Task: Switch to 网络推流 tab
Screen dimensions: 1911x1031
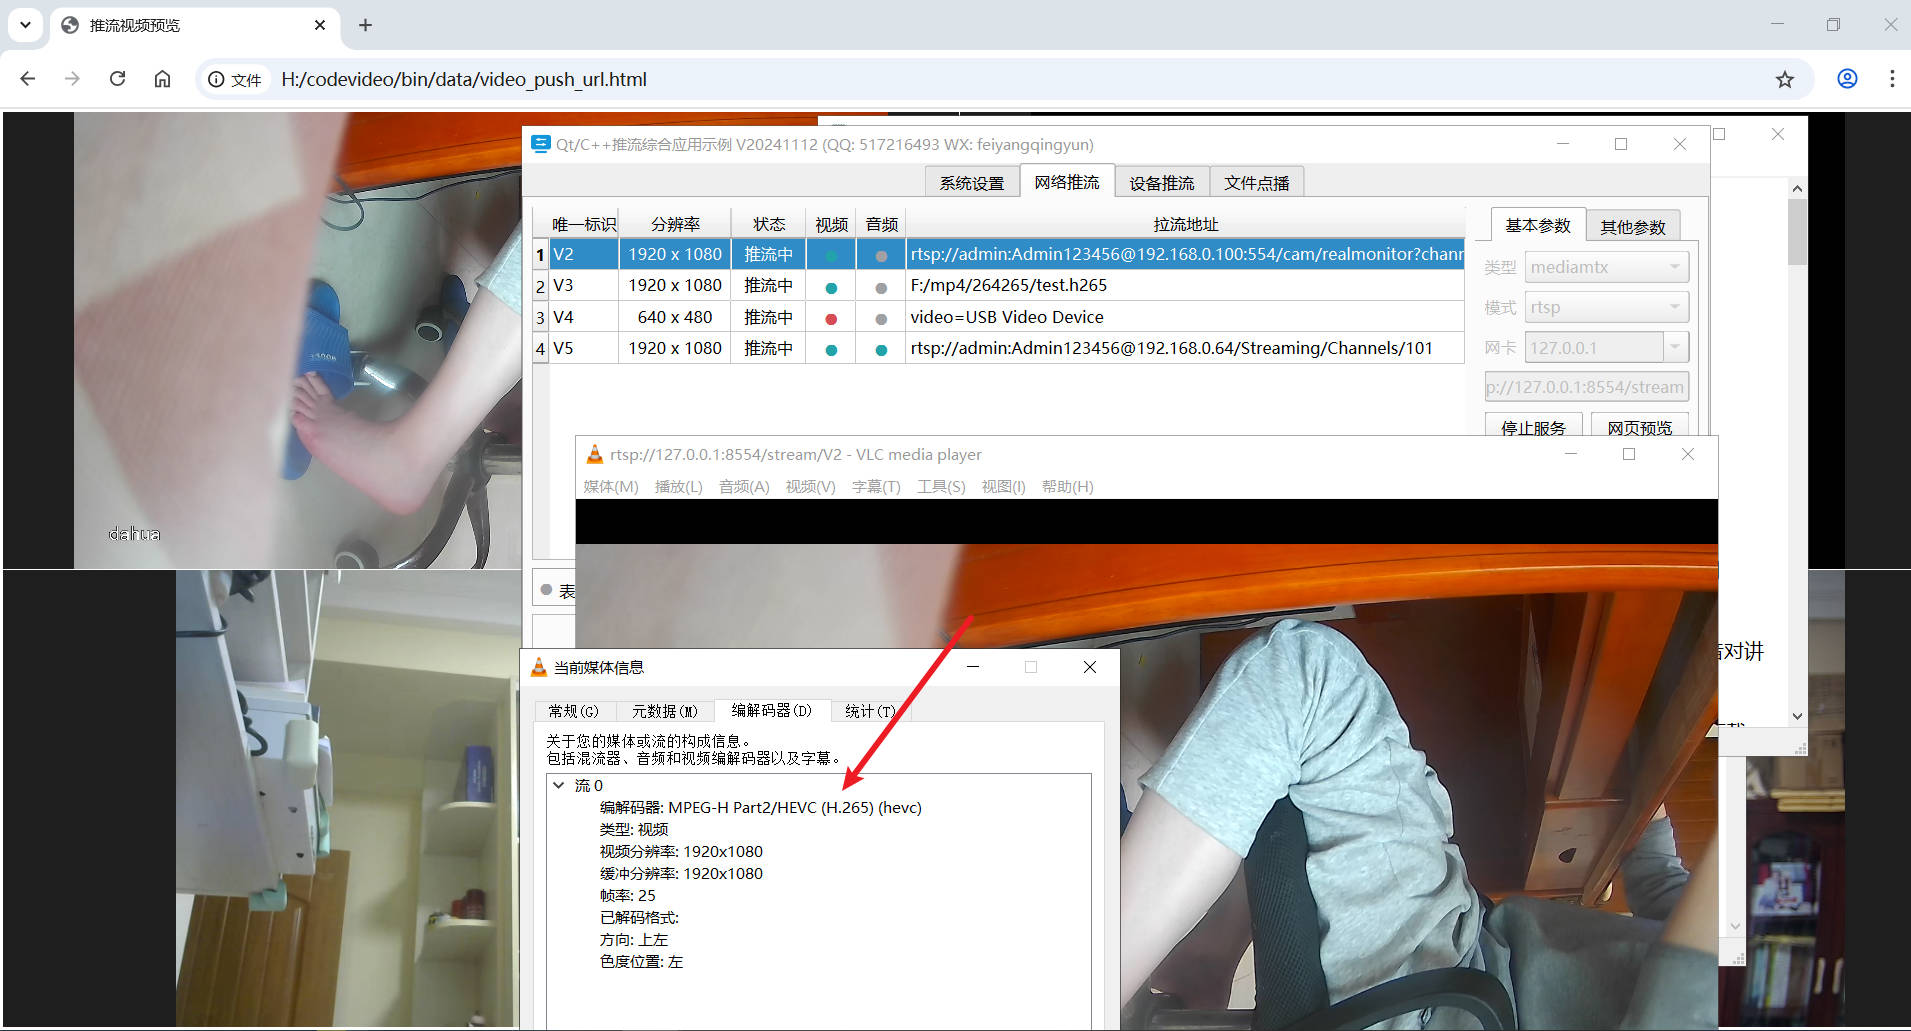Action: [x=1067, y=182]
